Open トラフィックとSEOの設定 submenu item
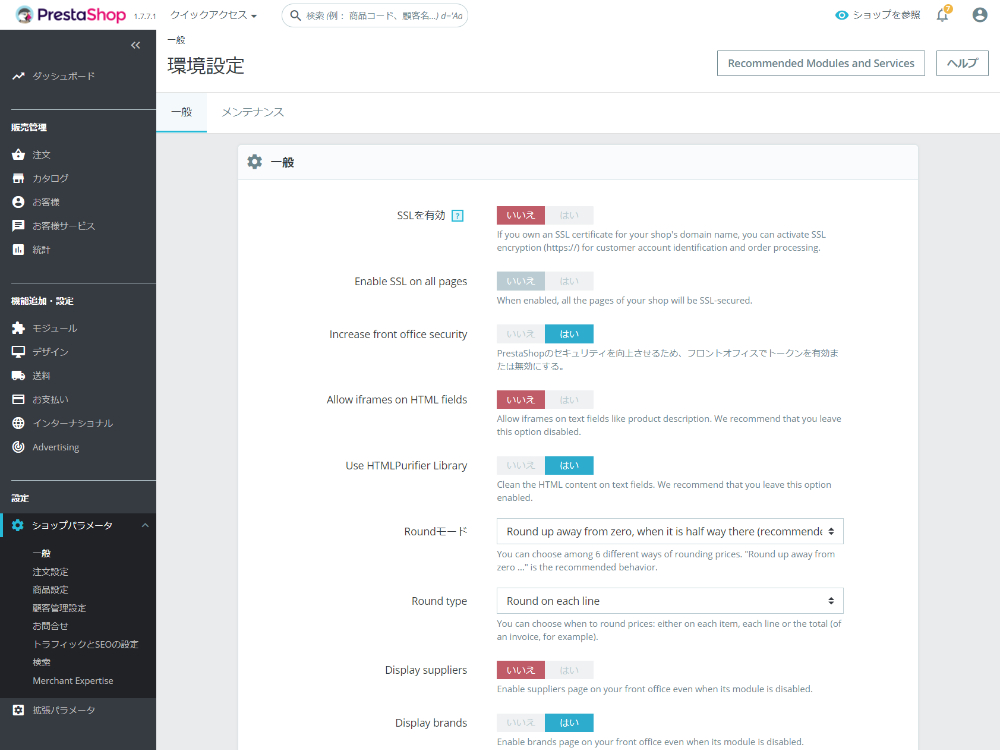The width and height of the screenshot is (1000, 750). pyautogui.click(x=85, y=644)
